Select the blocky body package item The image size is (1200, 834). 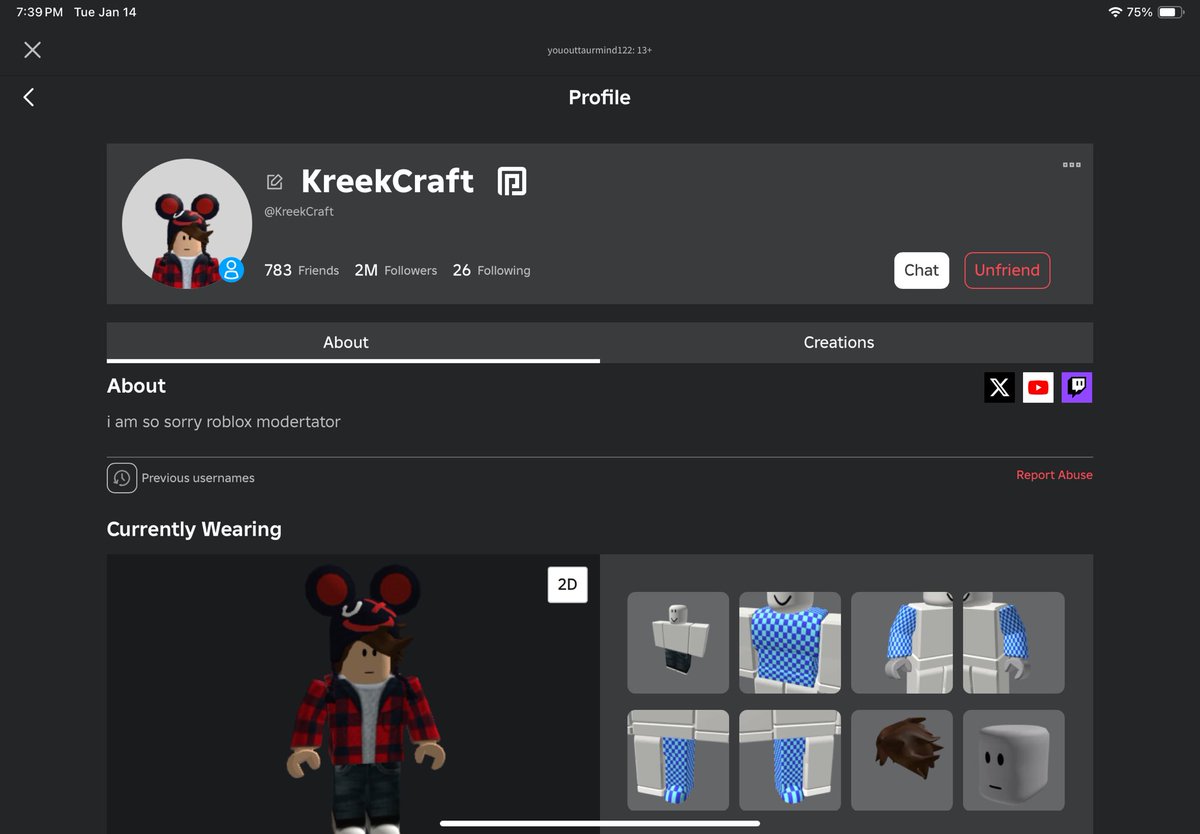coord(678,642)
